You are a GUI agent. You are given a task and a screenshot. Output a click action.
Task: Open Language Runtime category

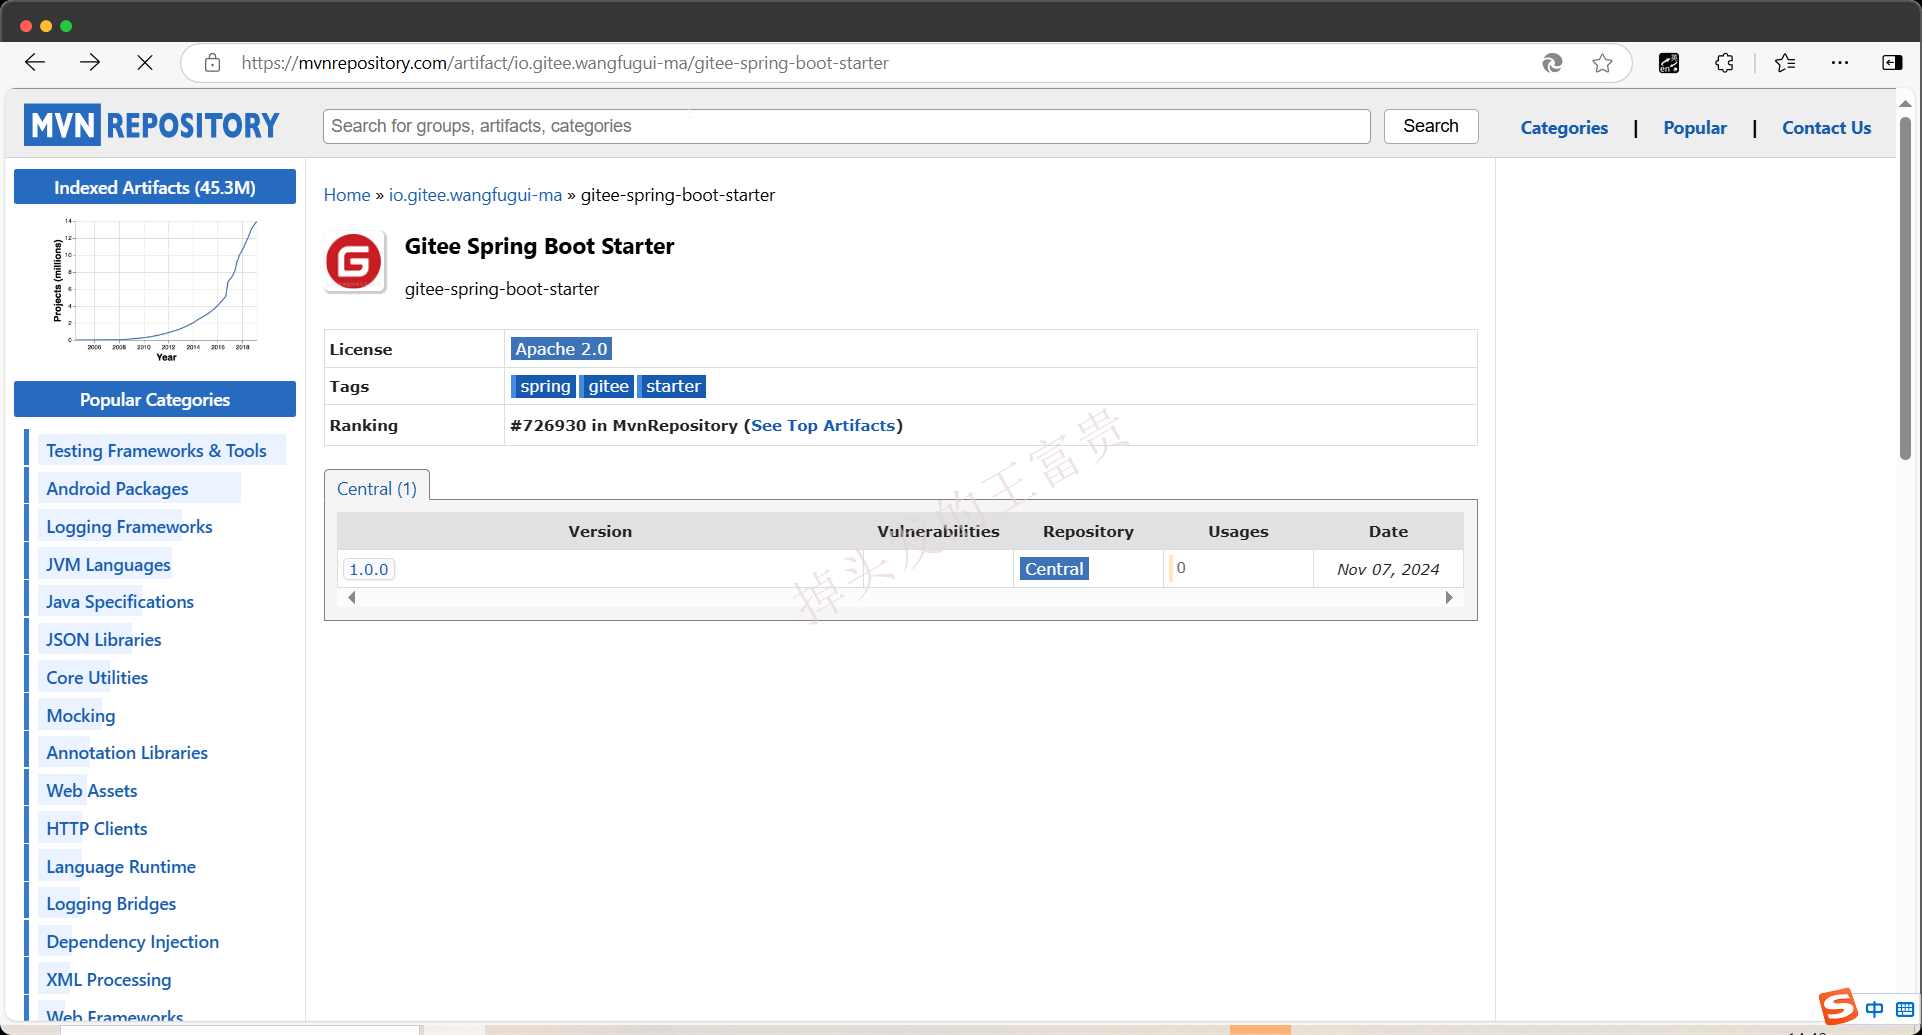coord(121,867)
